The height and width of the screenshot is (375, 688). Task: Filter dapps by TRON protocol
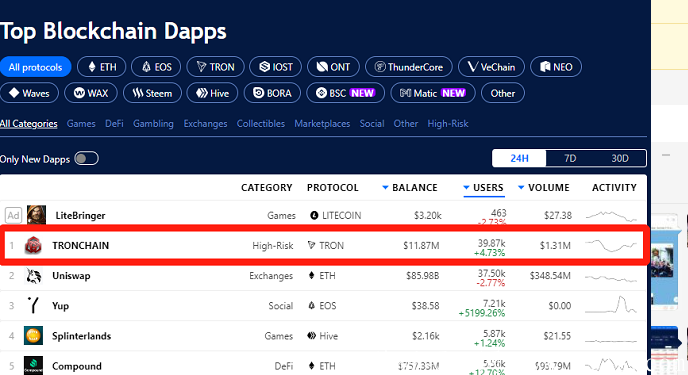[215, 67]
